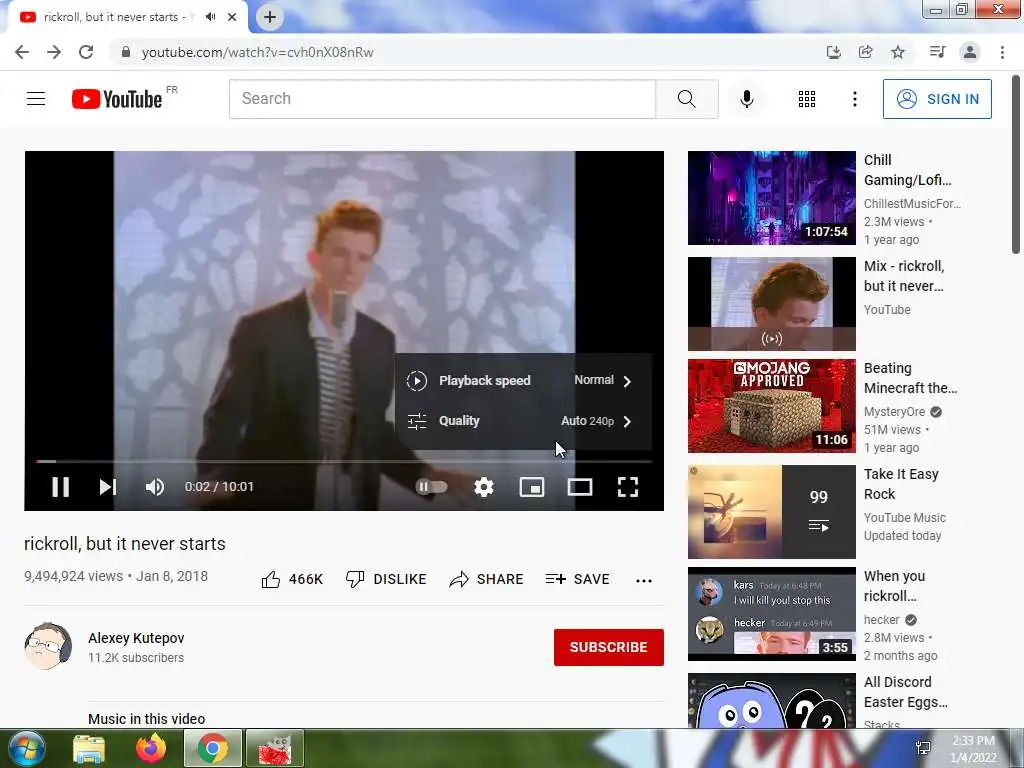This screenshot has width=1024, height=768.
Task: Open media controls icon in Chrome toolbar
Action: point(937,52)
